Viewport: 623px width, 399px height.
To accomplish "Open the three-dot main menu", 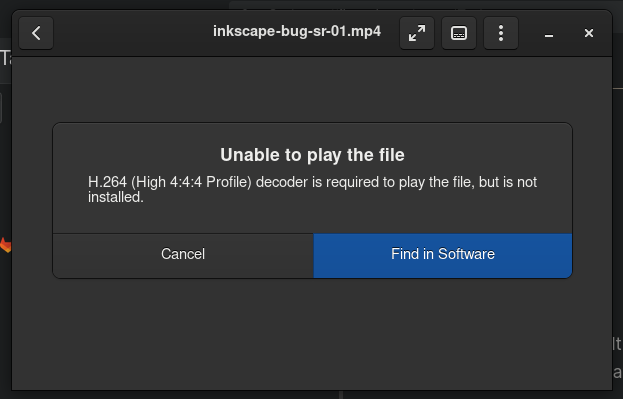I will tap(501, 33).
